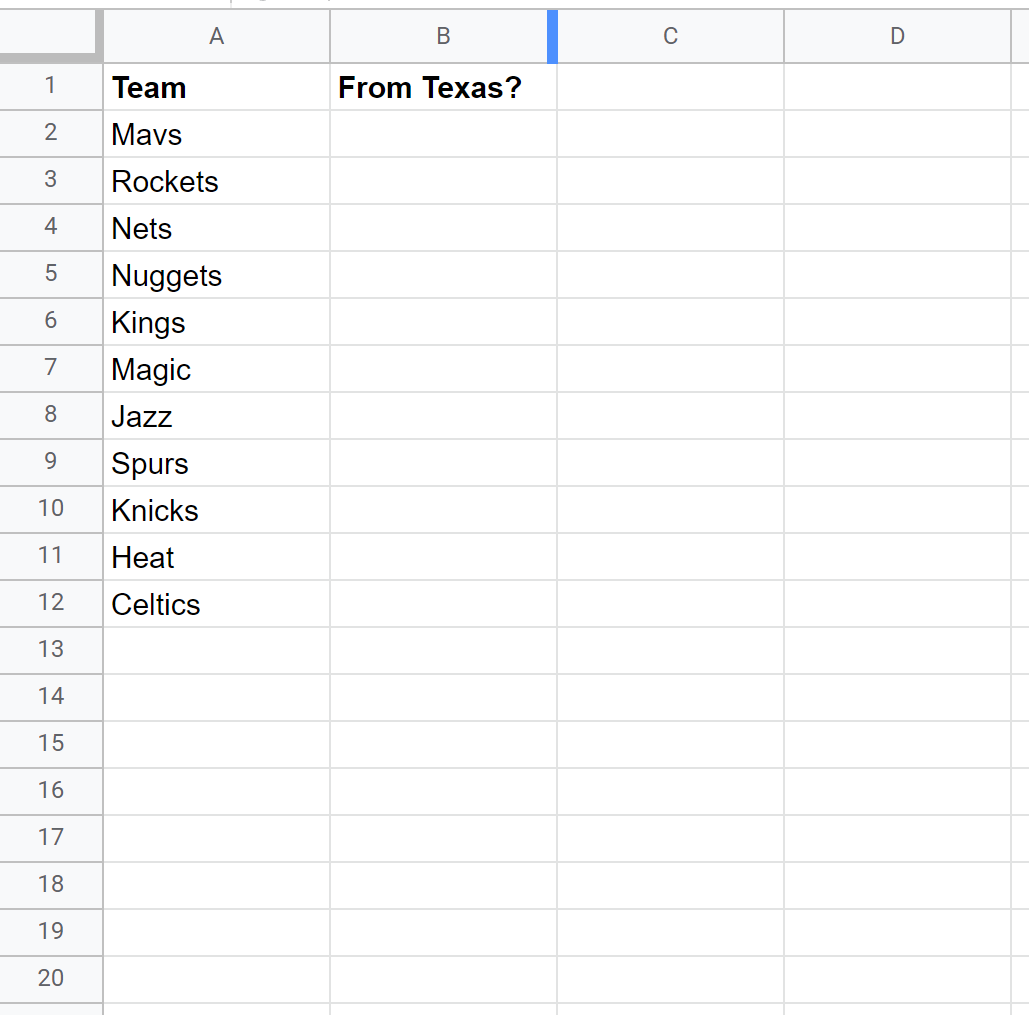Viewport: 1029px width, 1015px height.
Task: Click the "From Texas?" cell
Action: pyautogui.click(x=443, y=88)
